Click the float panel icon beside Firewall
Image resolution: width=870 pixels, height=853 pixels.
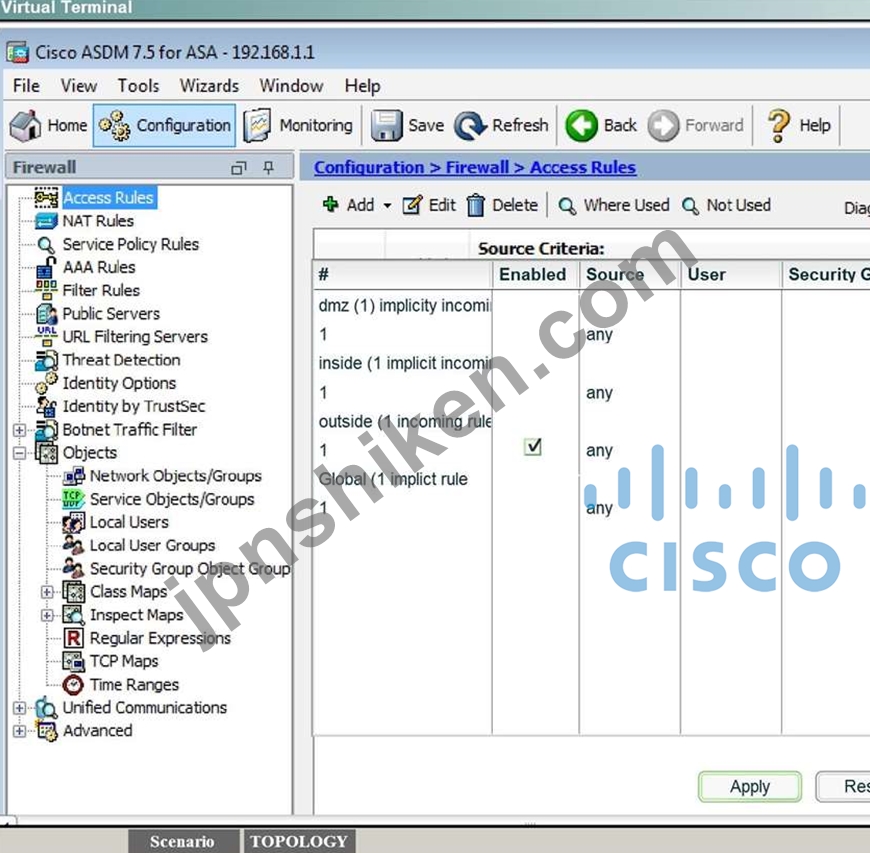point(239,168)
